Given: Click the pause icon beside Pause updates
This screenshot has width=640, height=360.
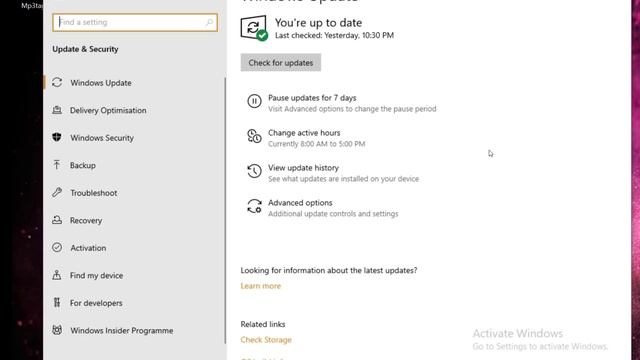Looking at the screenshot, I should click(x=254, y=101).
